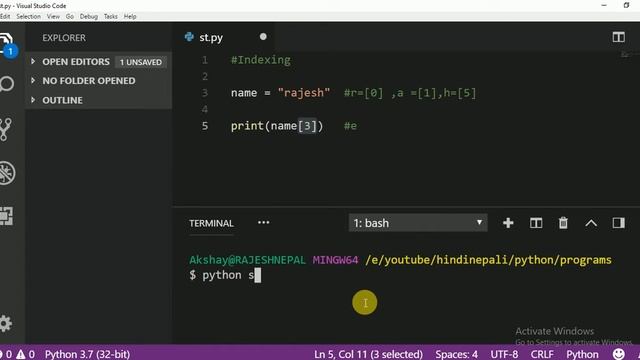Click the unsaved dot on st.py tab
Screen dimensions: 640x360
pos(263,37)
